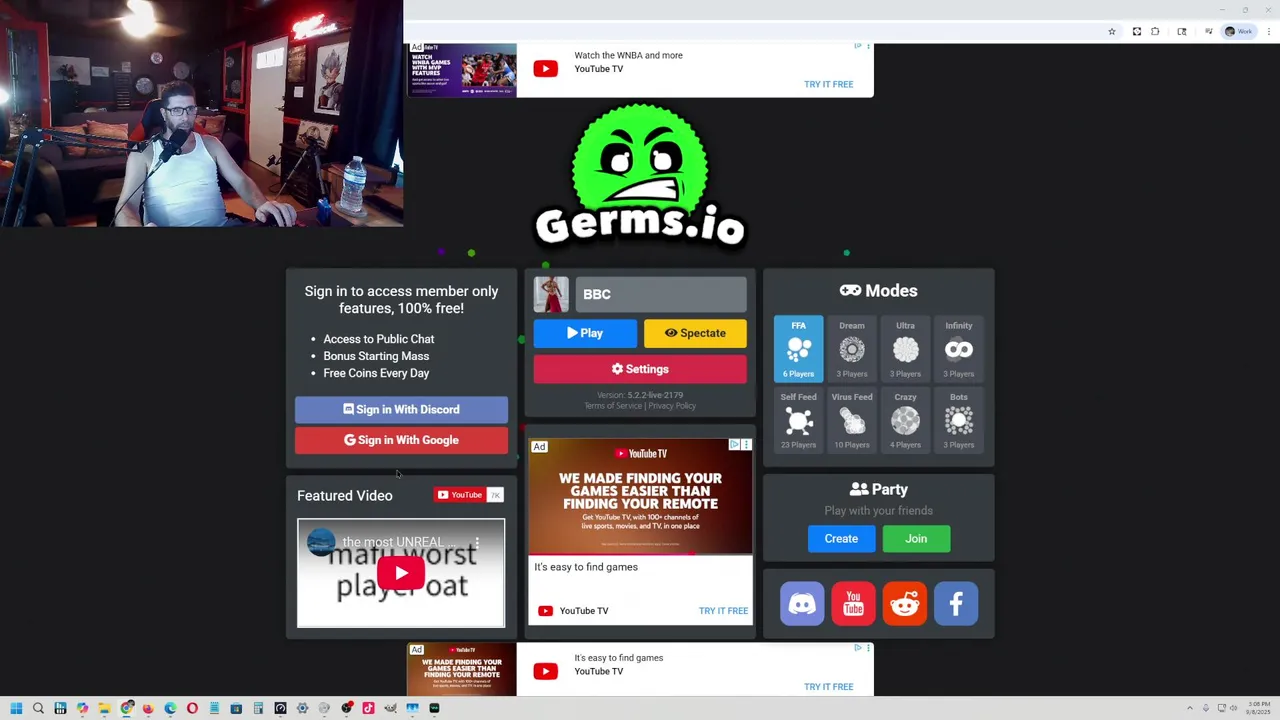Show hidden system tray icons
Viewport: 1280px width, 720px height.
coord(1190,708)
